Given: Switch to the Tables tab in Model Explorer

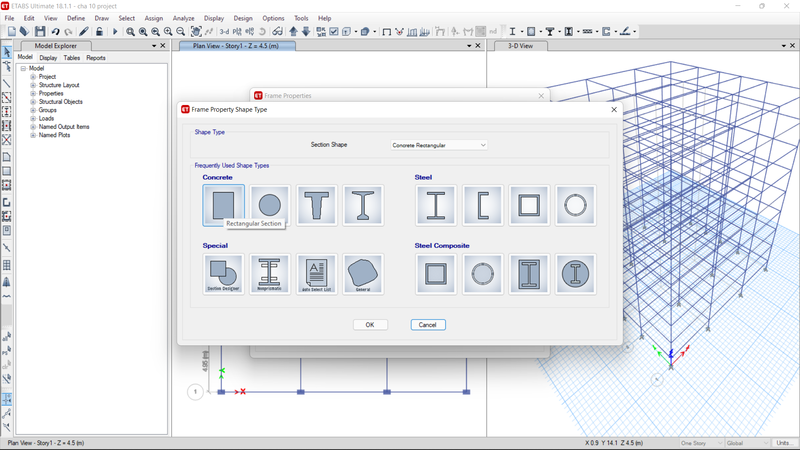Looking at the screenshot, I should [x=71, y=58].
